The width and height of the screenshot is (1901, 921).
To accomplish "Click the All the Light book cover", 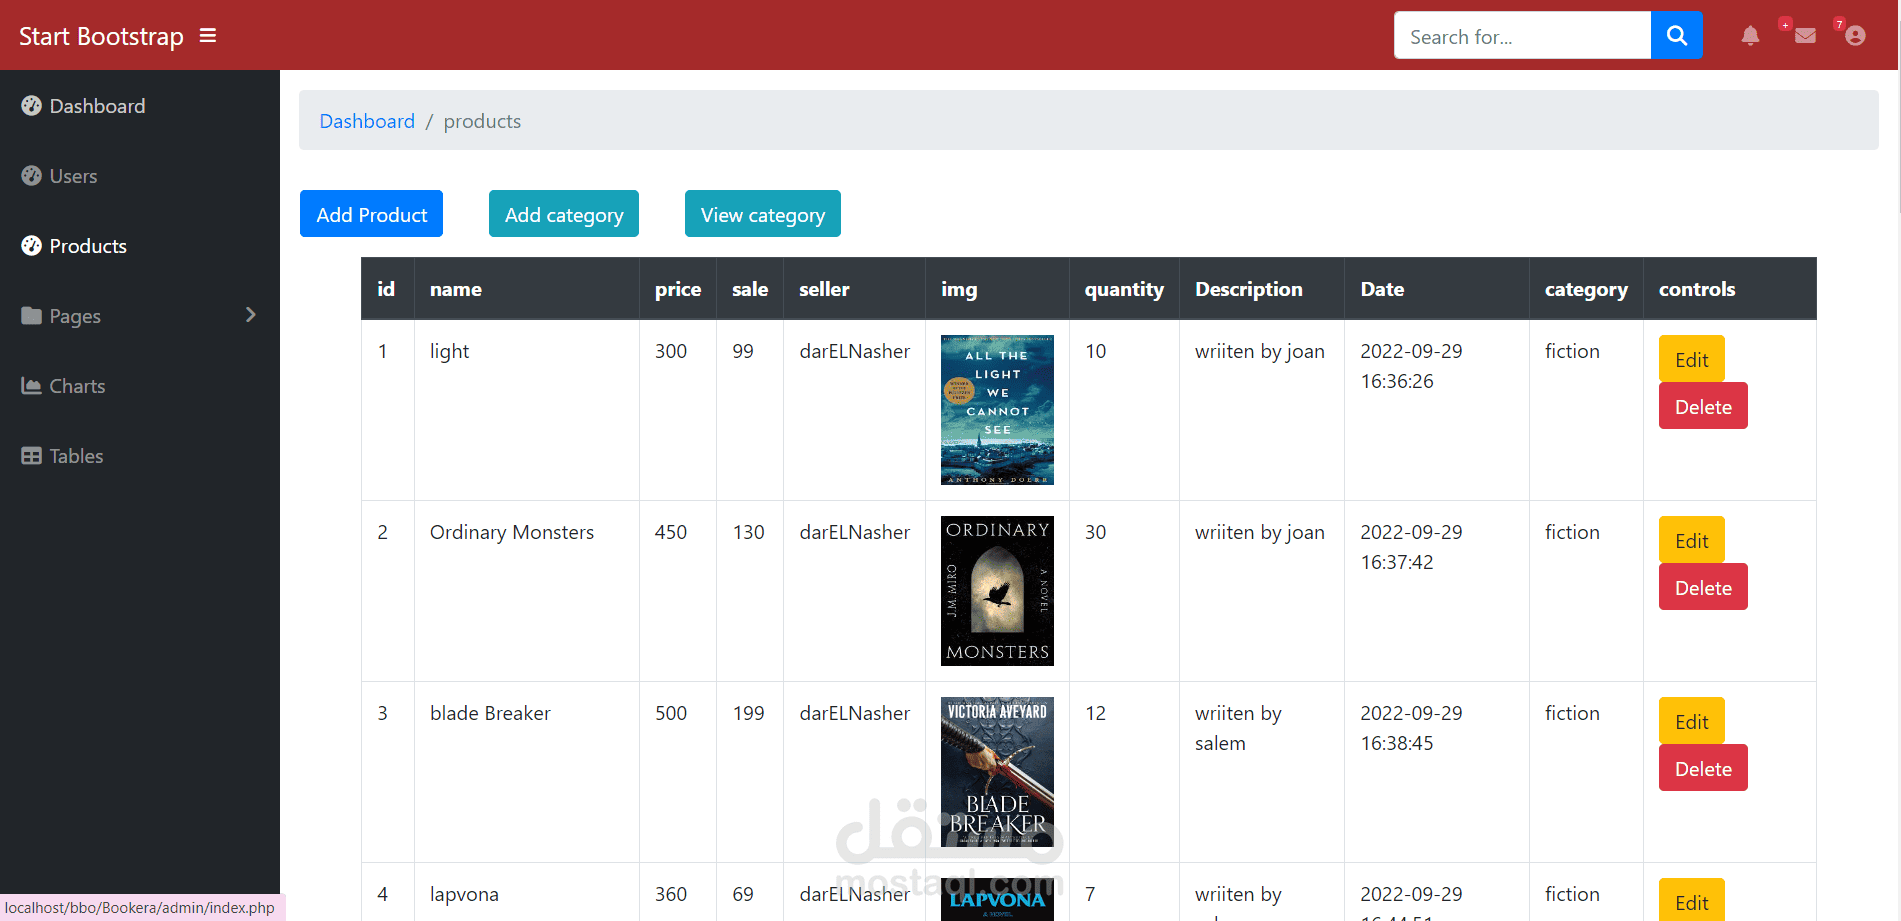I will [997, 410].
